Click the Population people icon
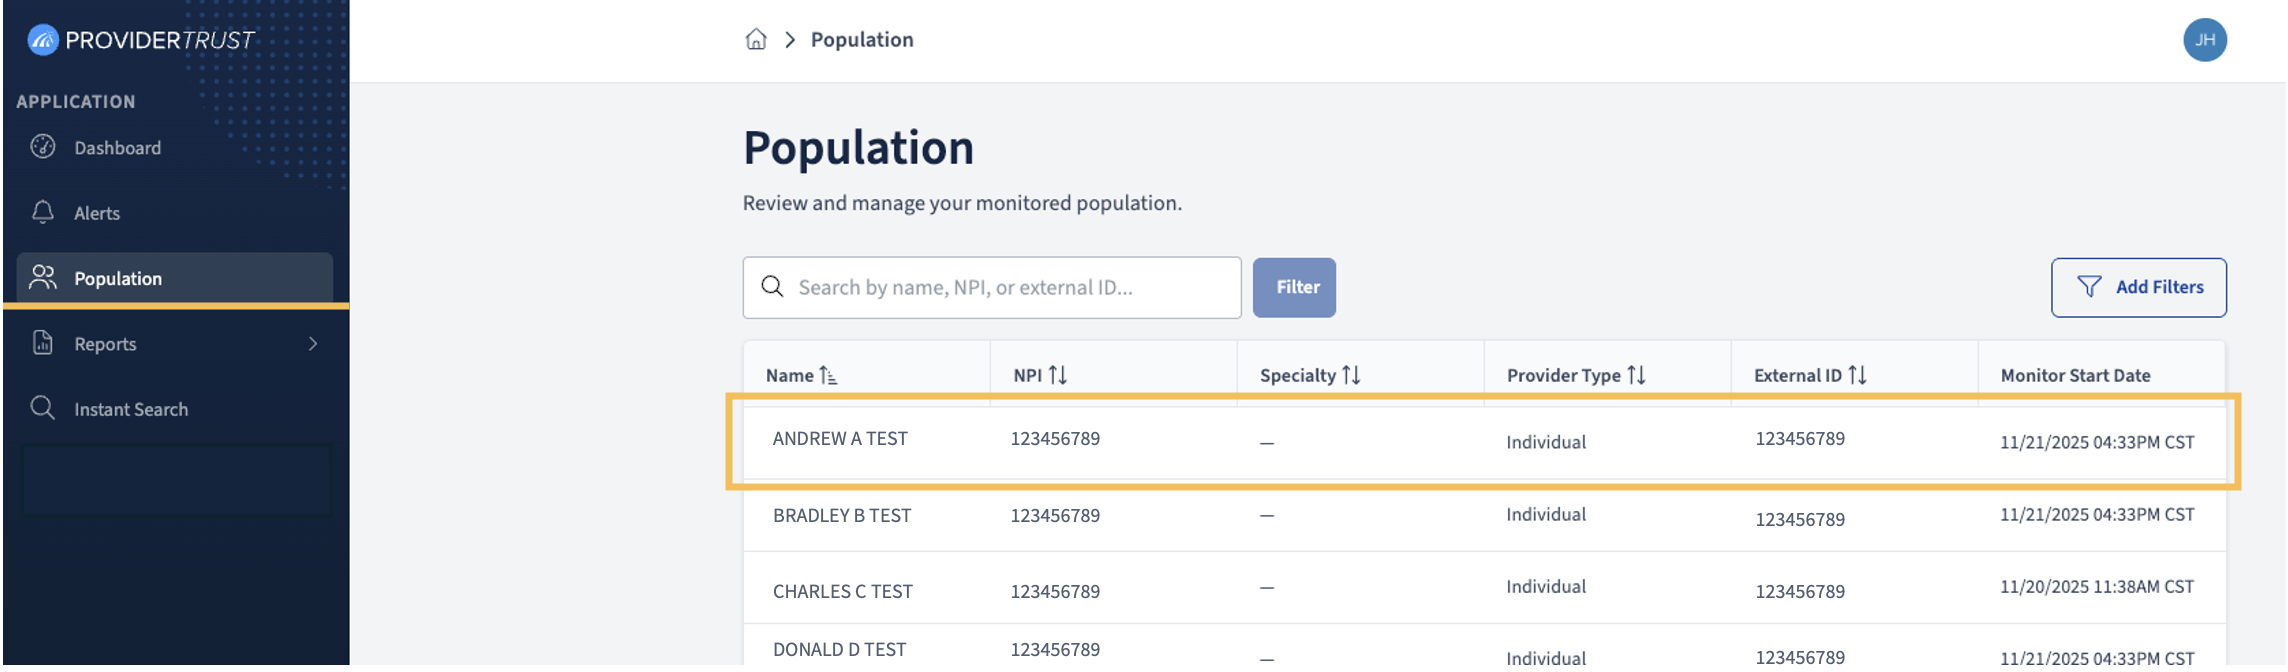This screenshot has width=2288, height=672. tap(43, 277)
